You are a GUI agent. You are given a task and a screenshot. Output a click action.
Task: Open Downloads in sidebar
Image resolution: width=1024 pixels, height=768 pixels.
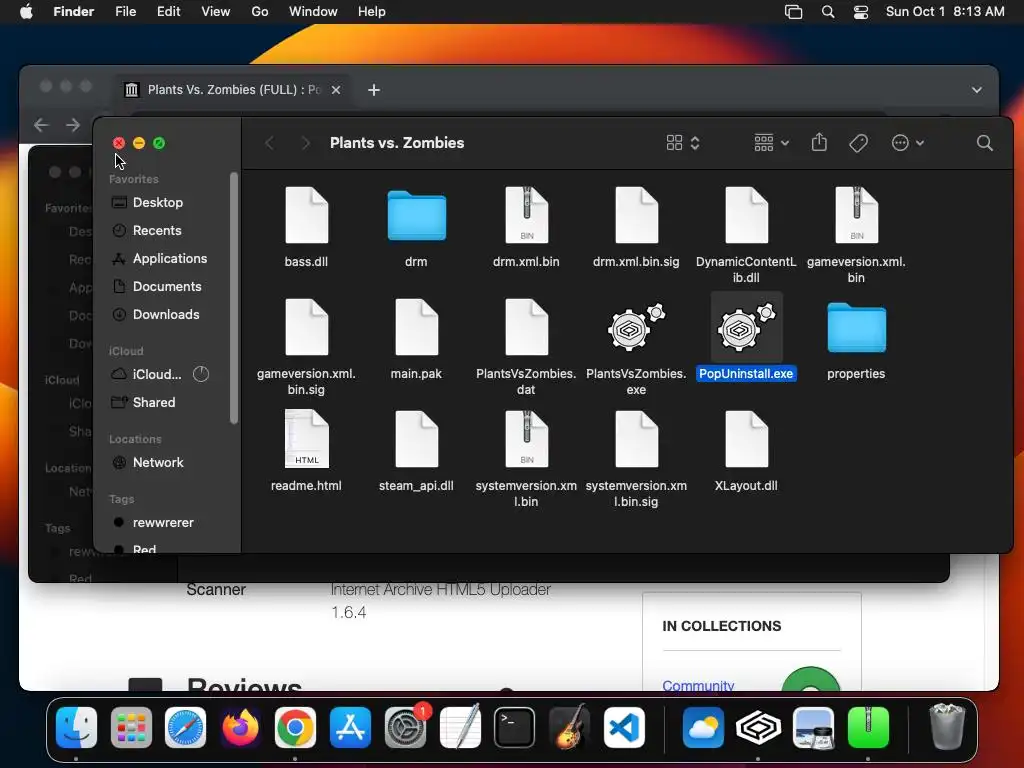point(166,315)
